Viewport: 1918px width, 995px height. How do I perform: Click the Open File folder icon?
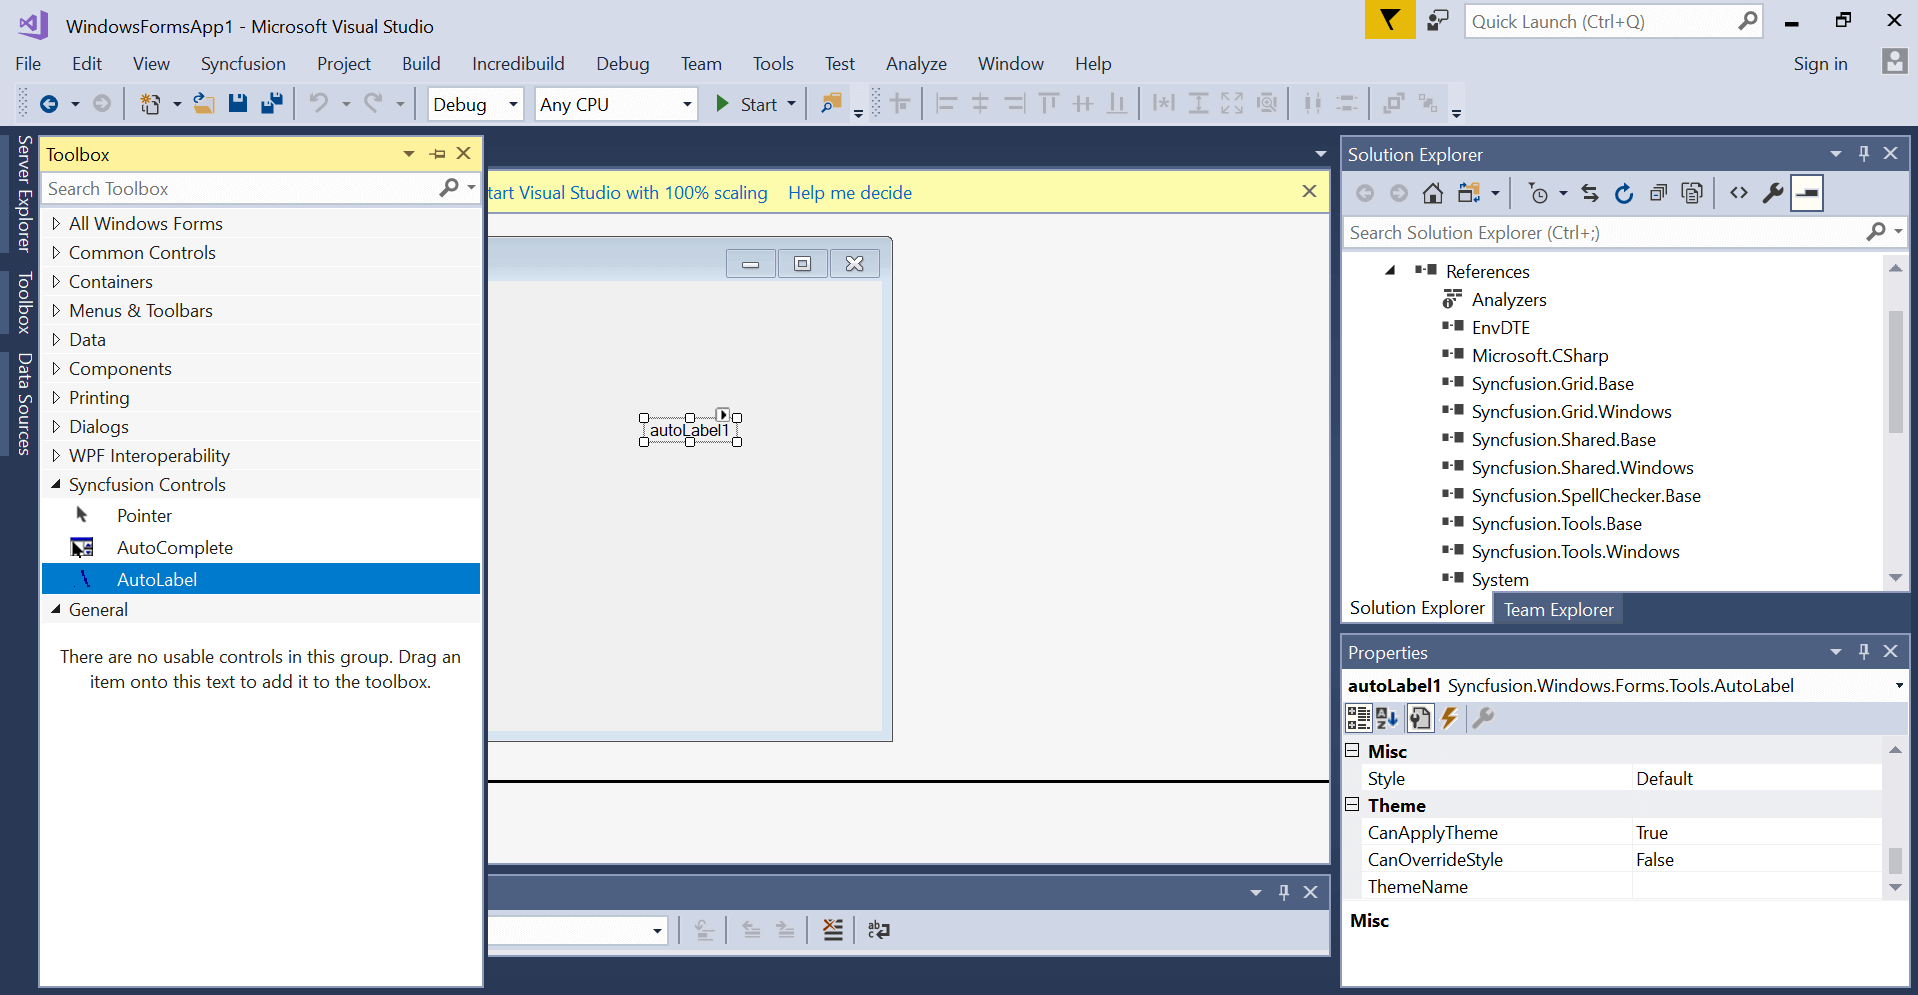point(204,104)
